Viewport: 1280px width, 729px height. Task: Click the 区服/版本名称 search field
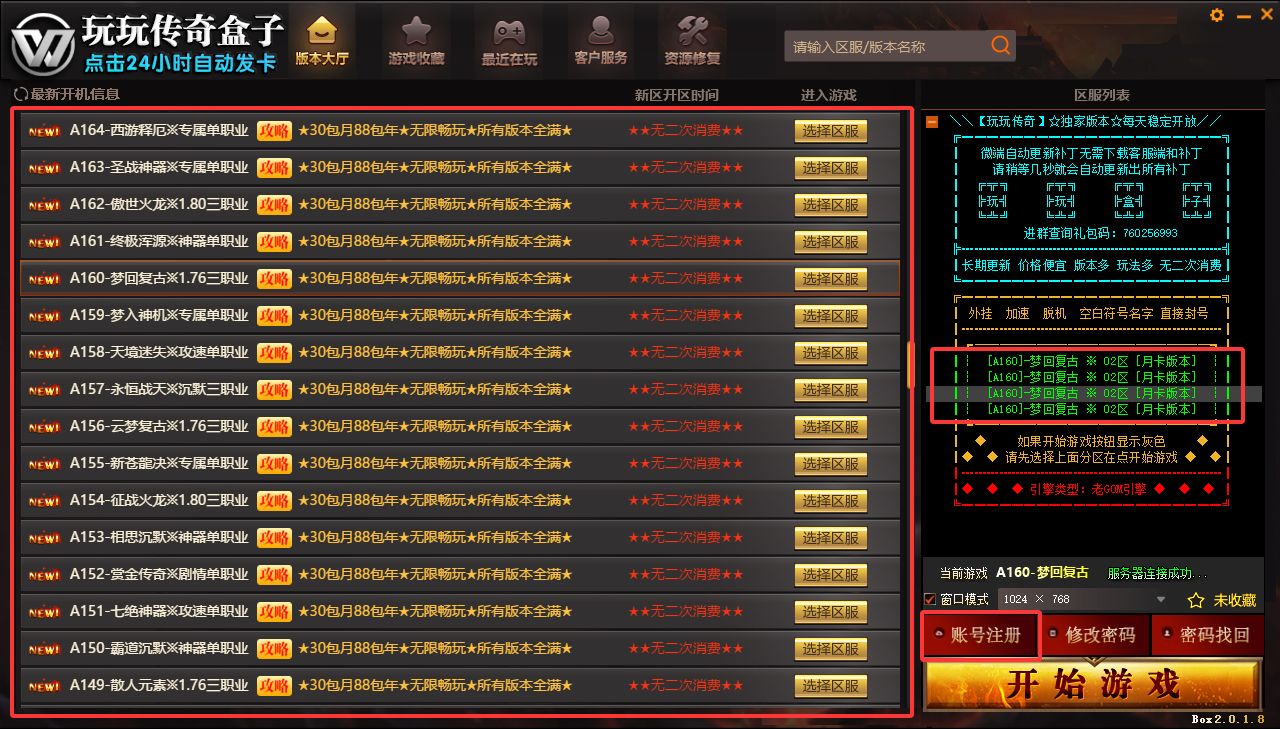(x=885, y=46)
